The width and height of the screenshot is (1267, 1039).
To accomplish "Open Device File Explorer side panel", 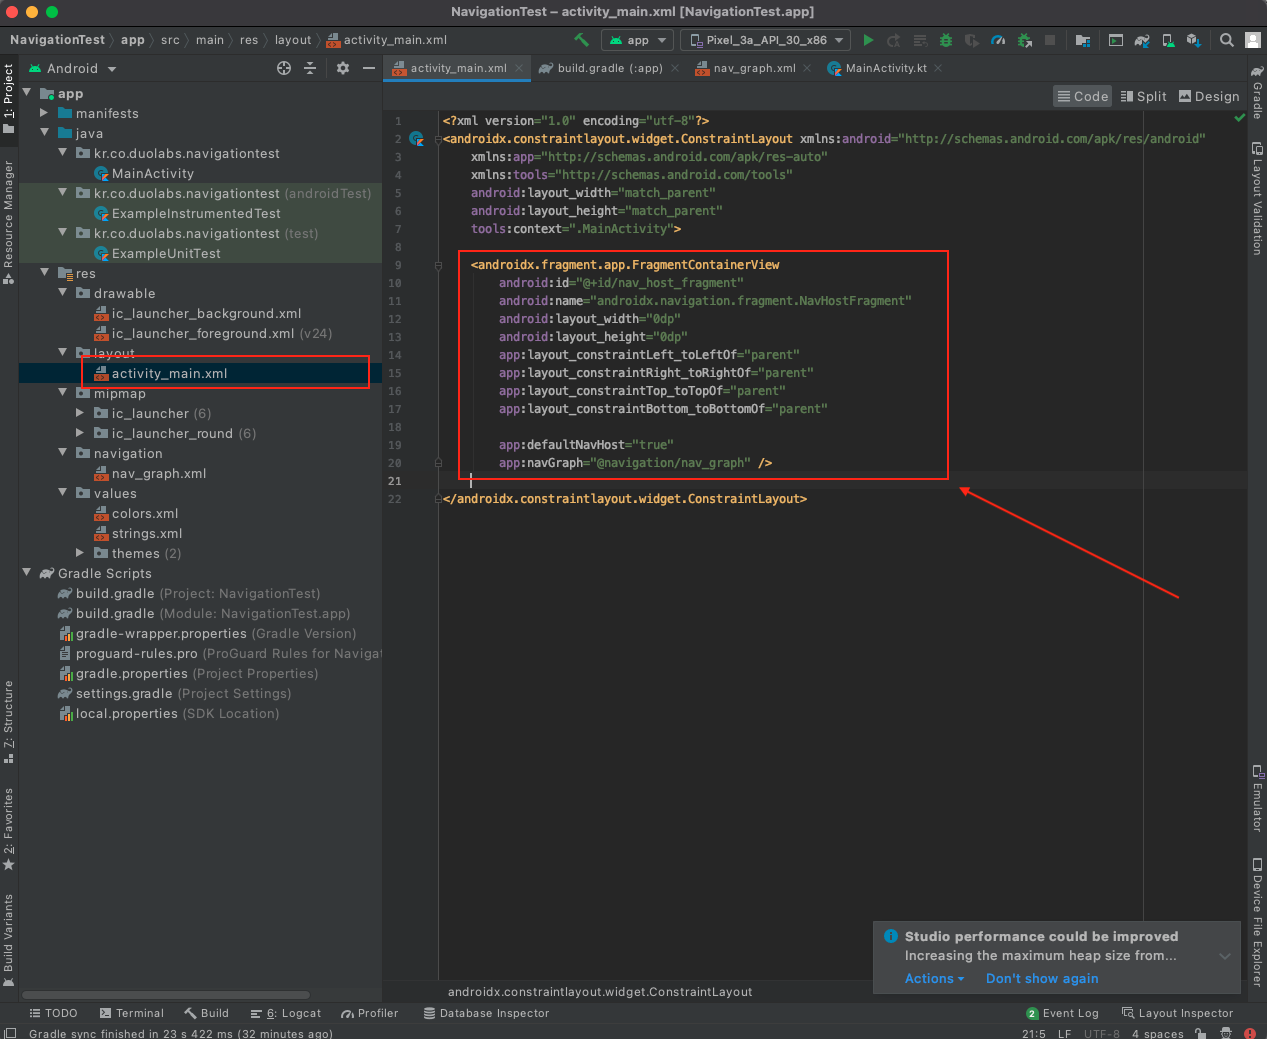I will click(1257, 923).
